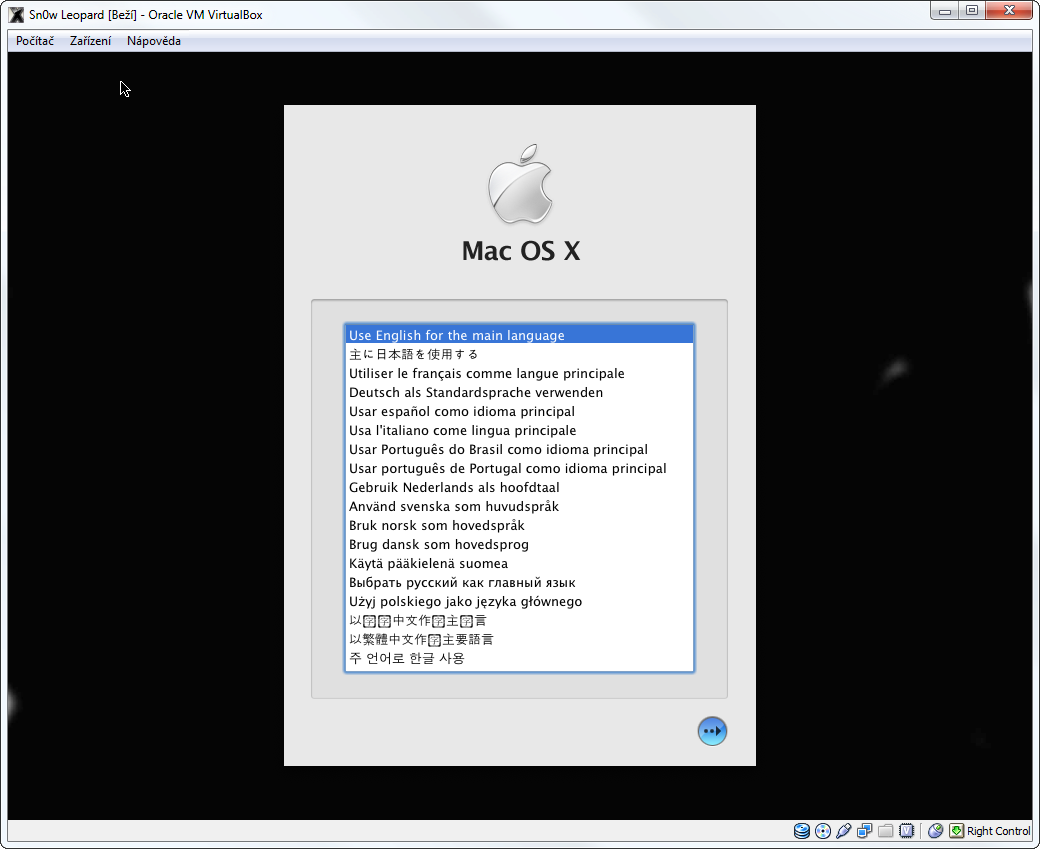Select 'Use English for the main language'
This screenshot has width=1040, height=849.
(x=519, y=335)
